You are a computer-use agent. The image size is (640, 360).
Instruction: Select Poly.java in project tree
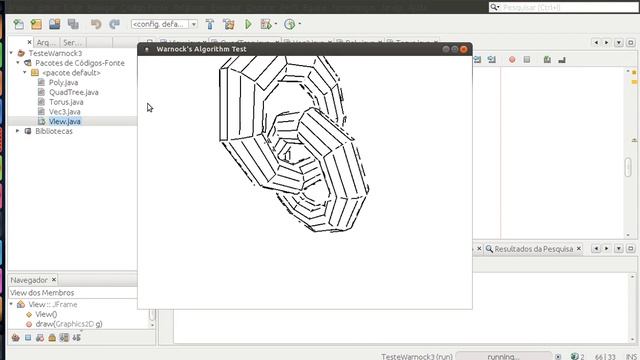(x=63, y=82)
